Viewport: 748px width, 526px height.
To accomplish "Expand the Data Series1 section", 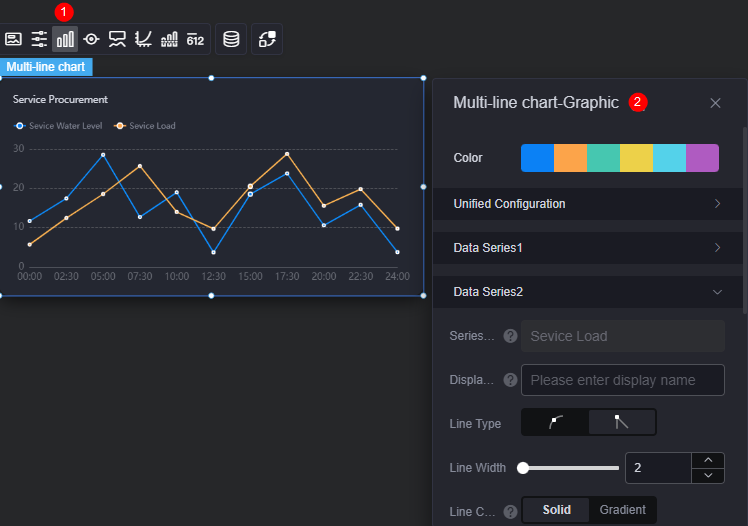I will click(588, 248).
